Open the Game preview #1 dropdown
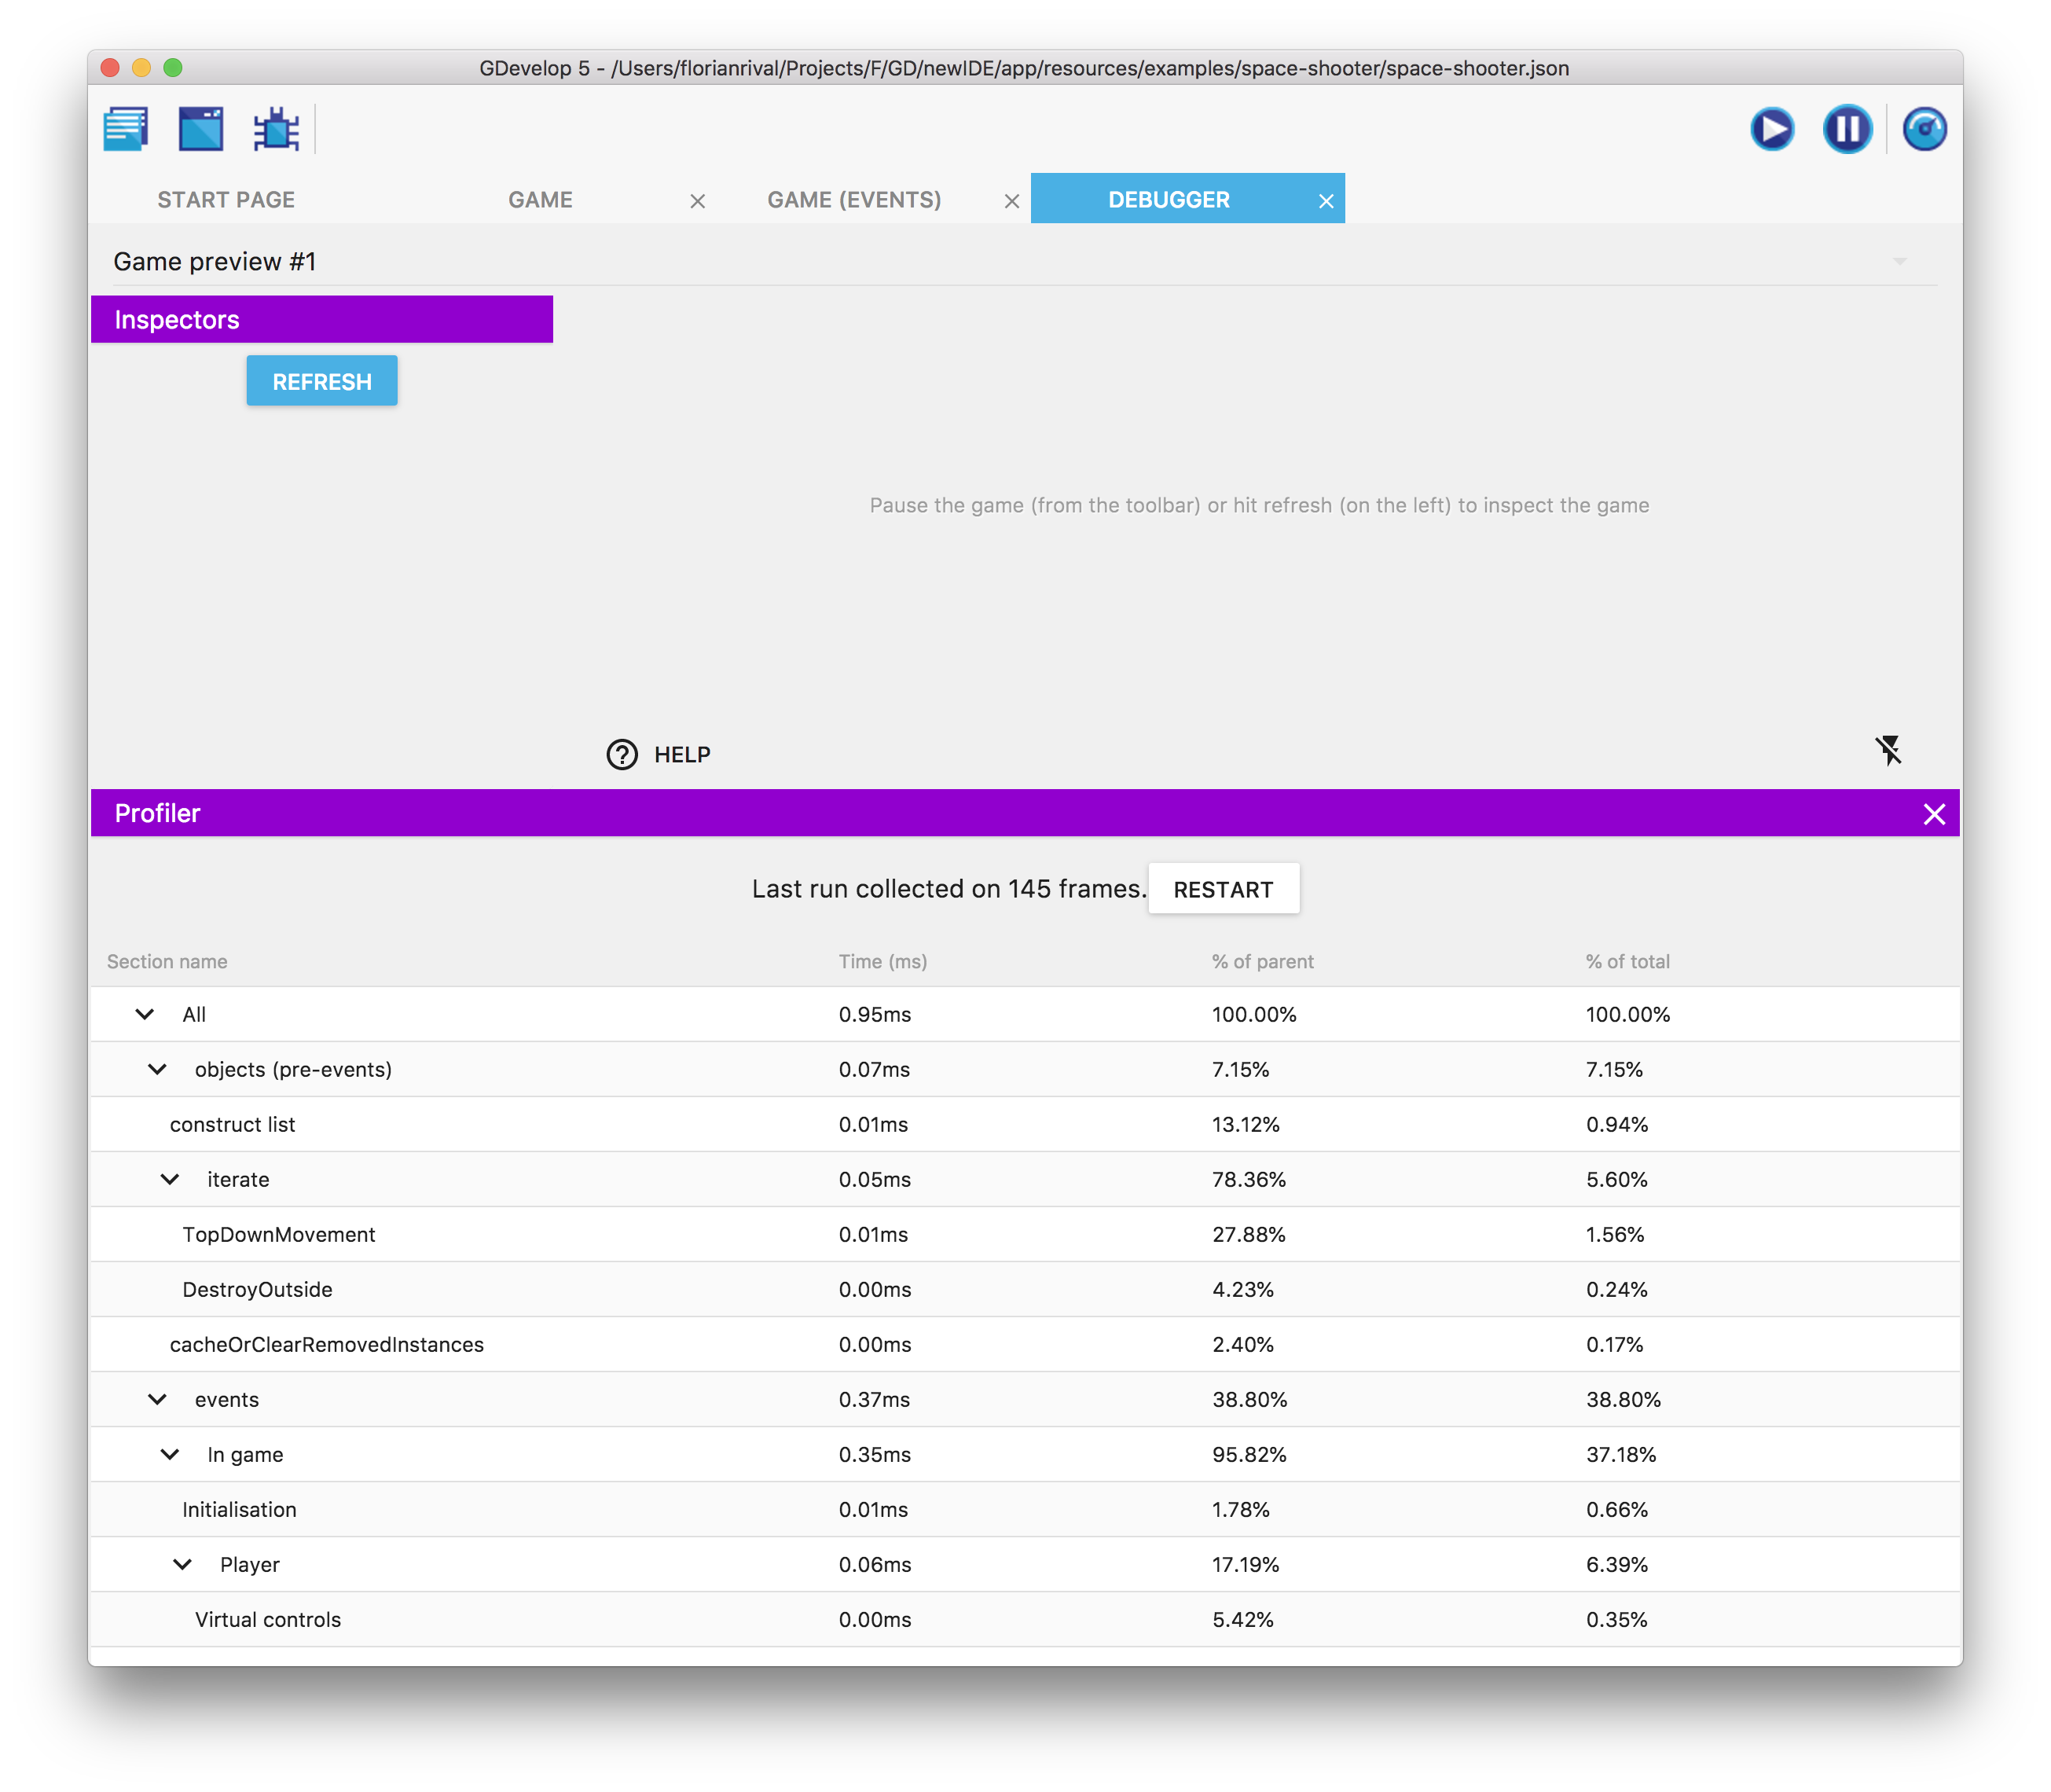2051x1792 pixels. pos(1899,262)
